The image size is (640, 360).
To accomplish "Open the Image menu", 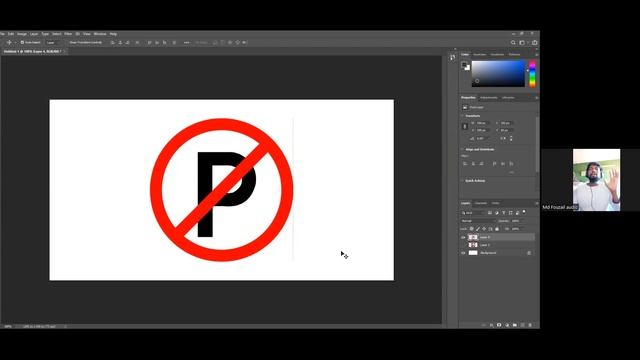I will [x=22, y=34].
